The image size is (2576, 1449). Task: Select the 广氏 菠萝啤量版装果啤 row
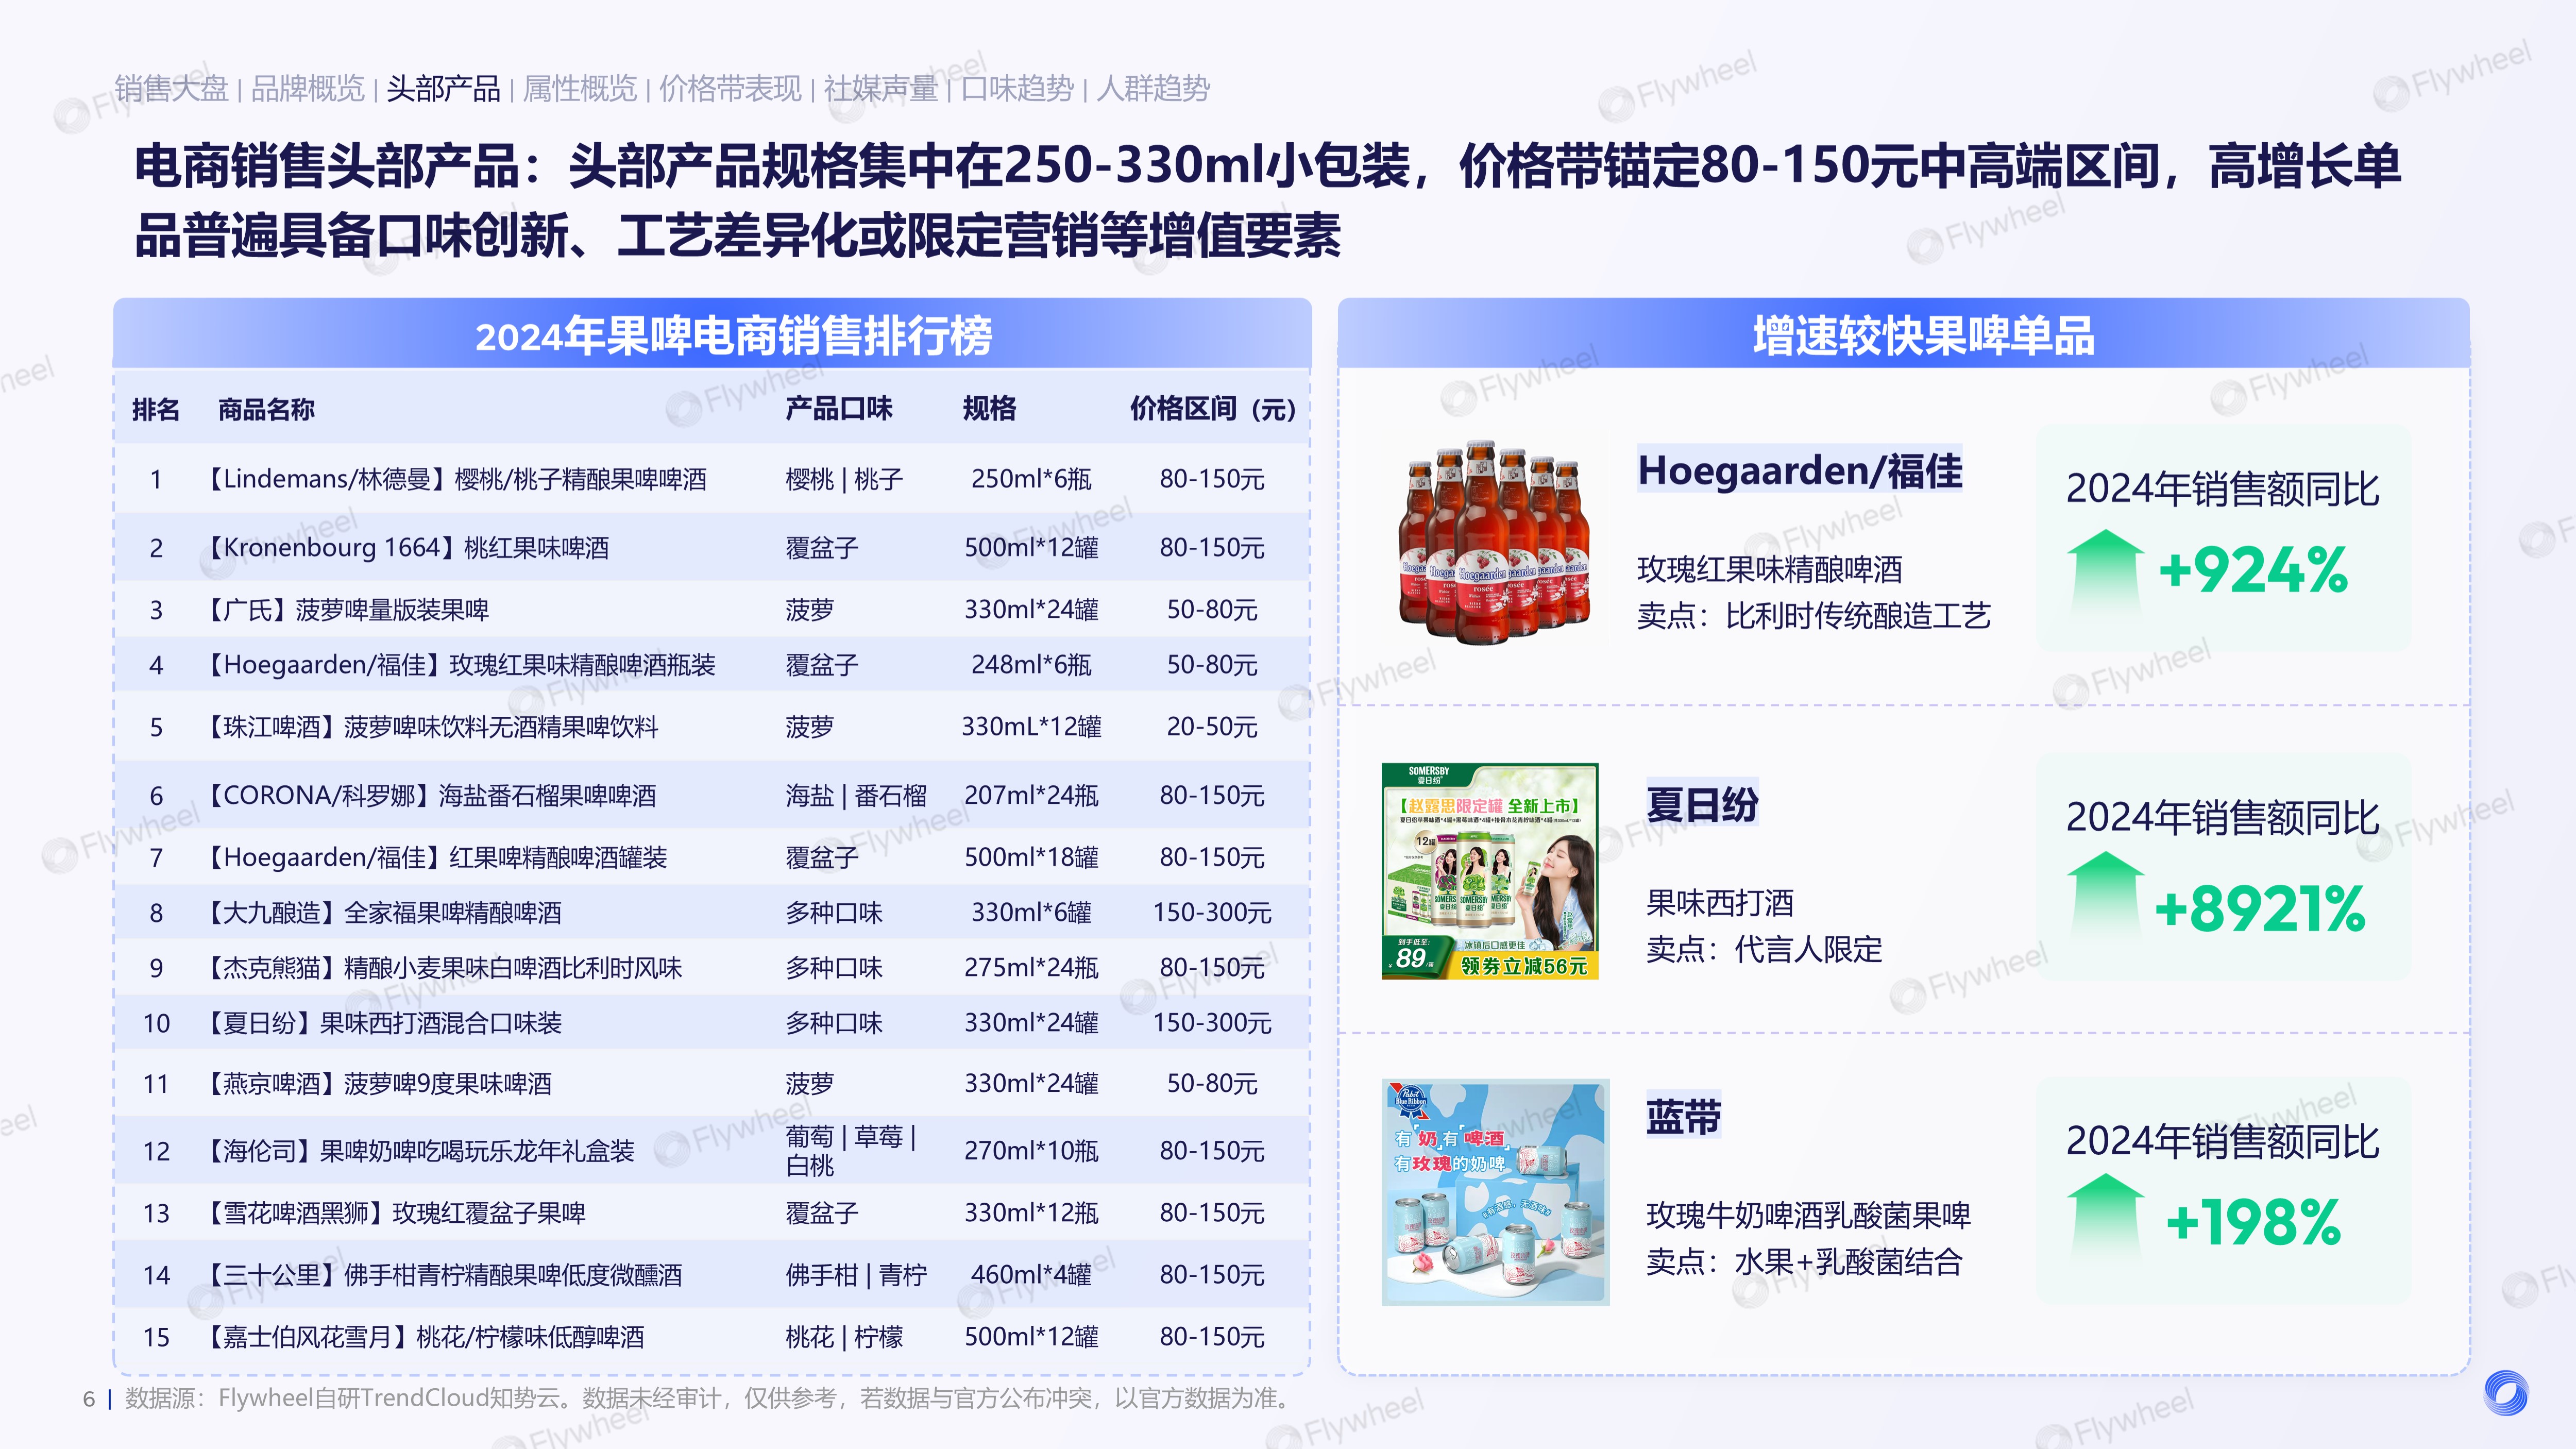[x=712, y=610]
